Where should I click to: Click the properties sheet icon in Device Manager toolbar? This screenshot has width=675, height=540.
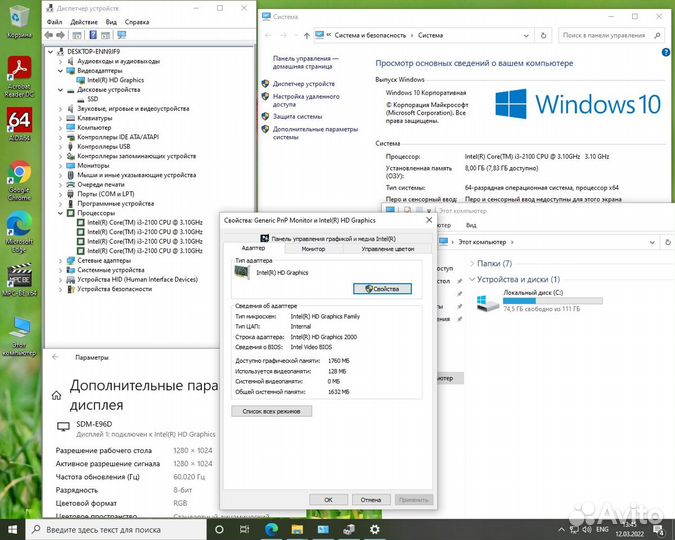77,35
